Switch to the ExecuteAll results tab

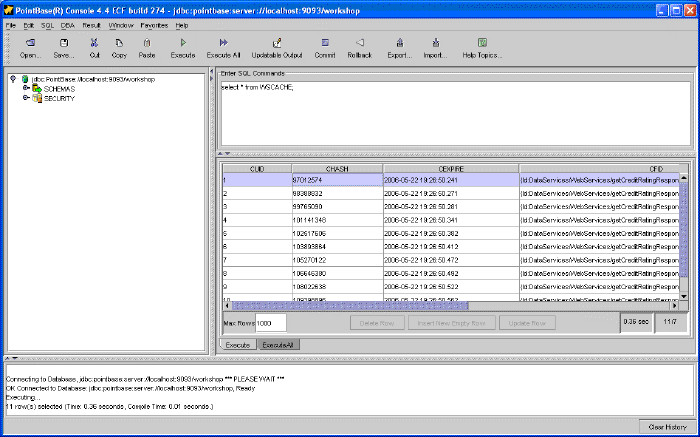(x=278, y=345)
